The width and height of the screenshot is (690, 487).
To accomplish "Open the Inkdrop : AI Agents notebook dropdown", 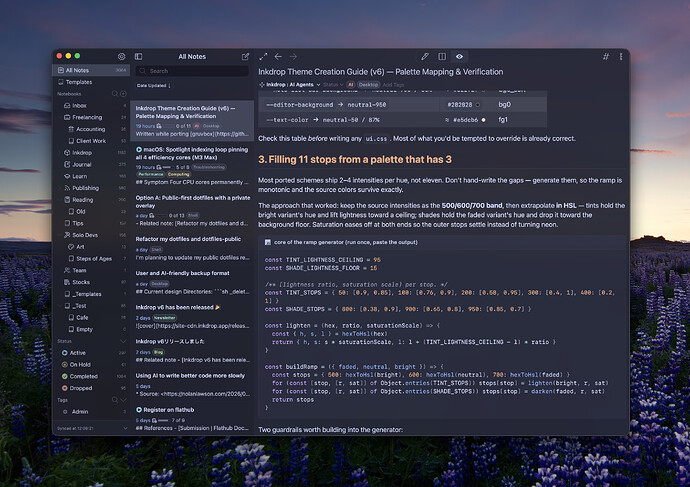I will click(x=290, y=84).
